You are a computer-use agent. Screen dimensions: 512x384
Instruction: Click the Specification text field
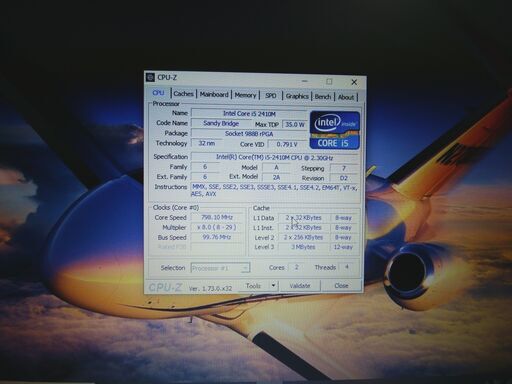[x=274, y=157]
